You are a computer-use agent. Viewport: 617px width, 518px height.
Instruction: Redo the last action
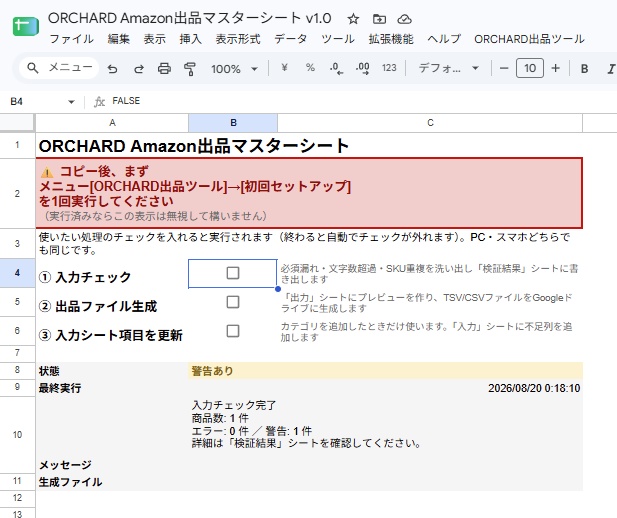point(139,69)
